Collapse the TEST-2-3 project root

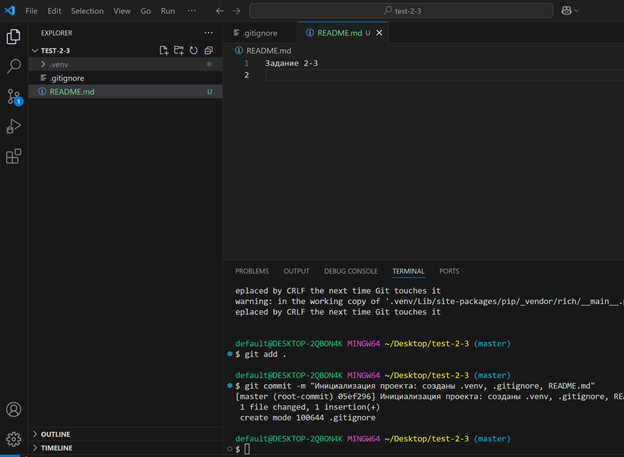54,50
